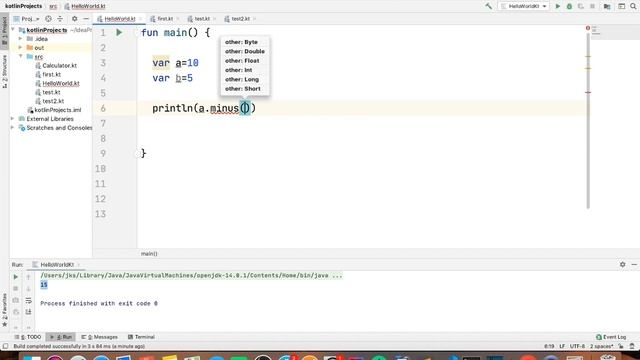Image resolution: width=640 pixels, height=360 pixels.
Task: Click the UTF-8 encoding status entry
Action: coord(577,346)
